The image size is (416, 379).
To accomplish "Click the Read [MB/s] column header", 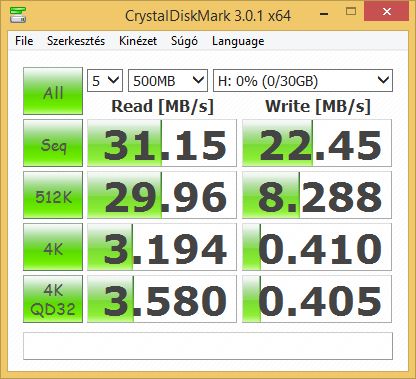I will 162,107.
